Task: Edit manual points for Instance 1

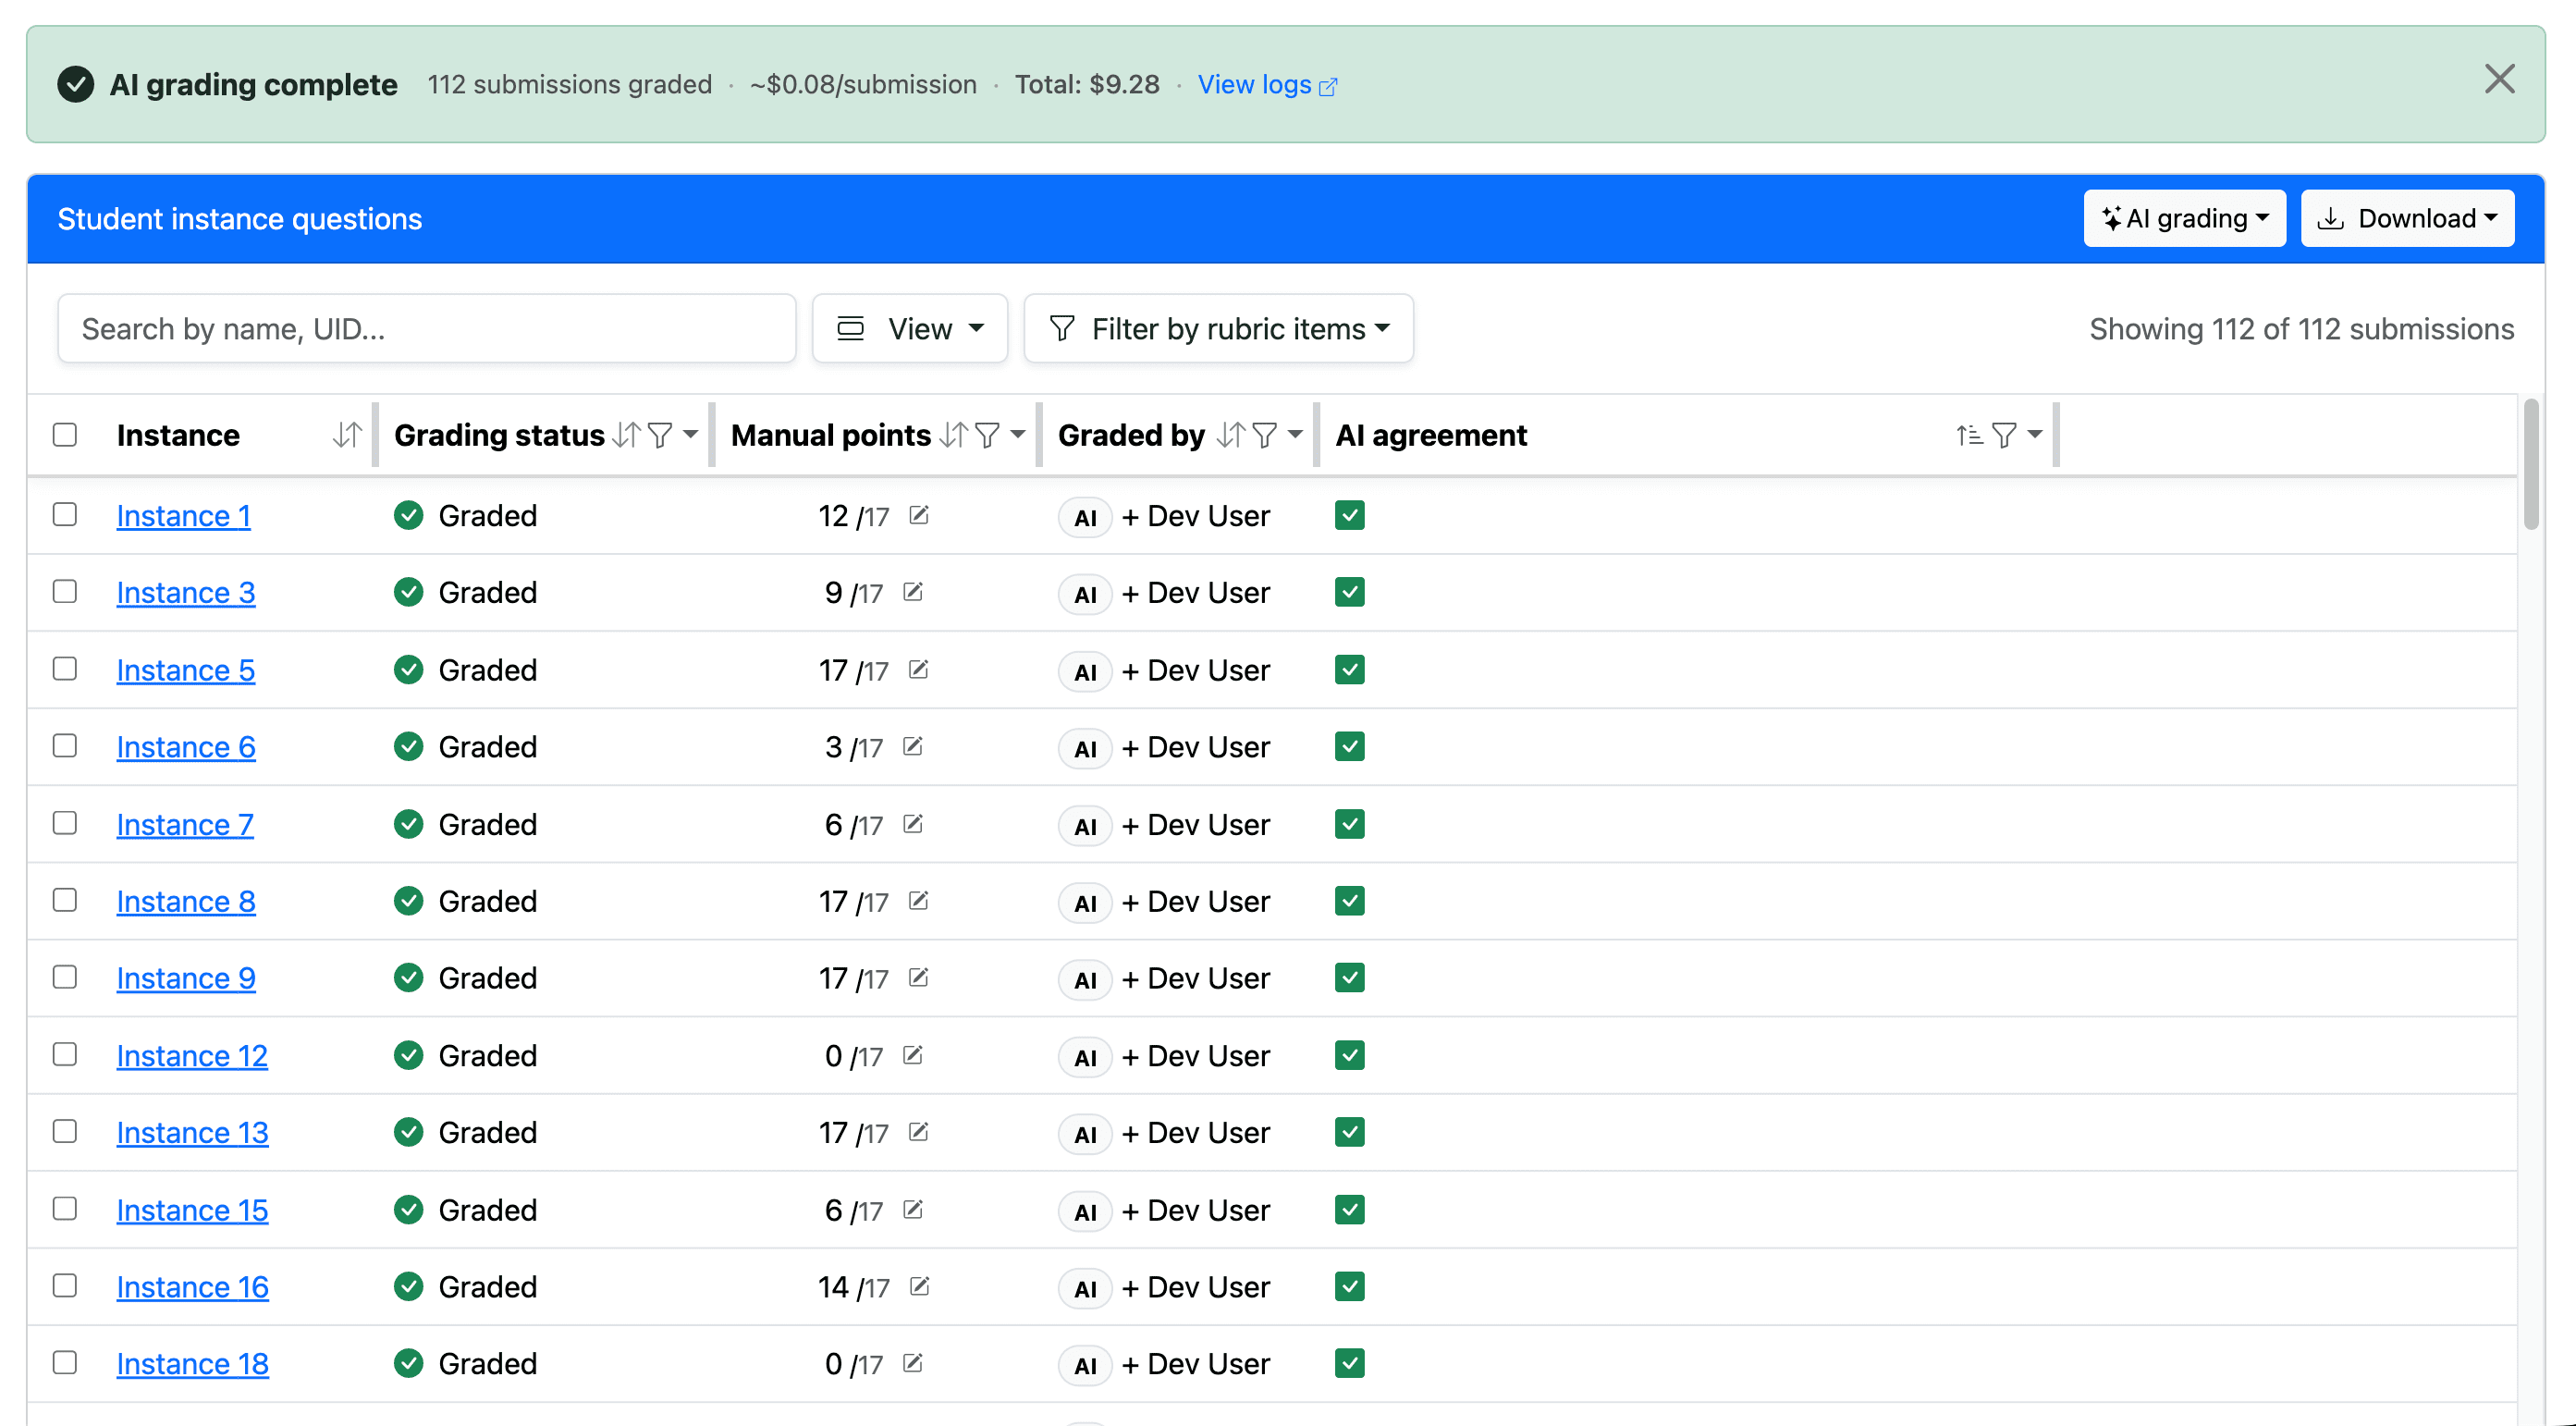Action: pyautogui.click(x=919, y=515)
